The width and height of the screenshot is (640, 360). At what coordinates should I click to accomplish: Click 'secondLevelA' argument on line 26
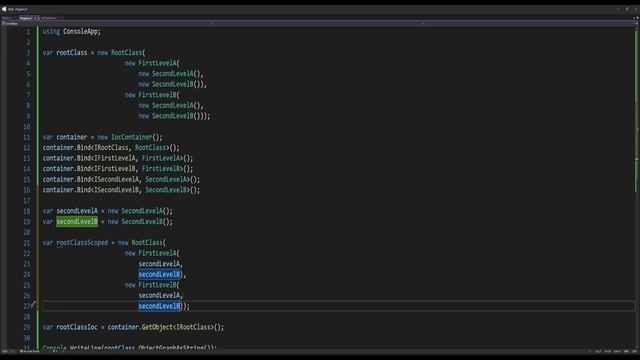coord(159,296)
